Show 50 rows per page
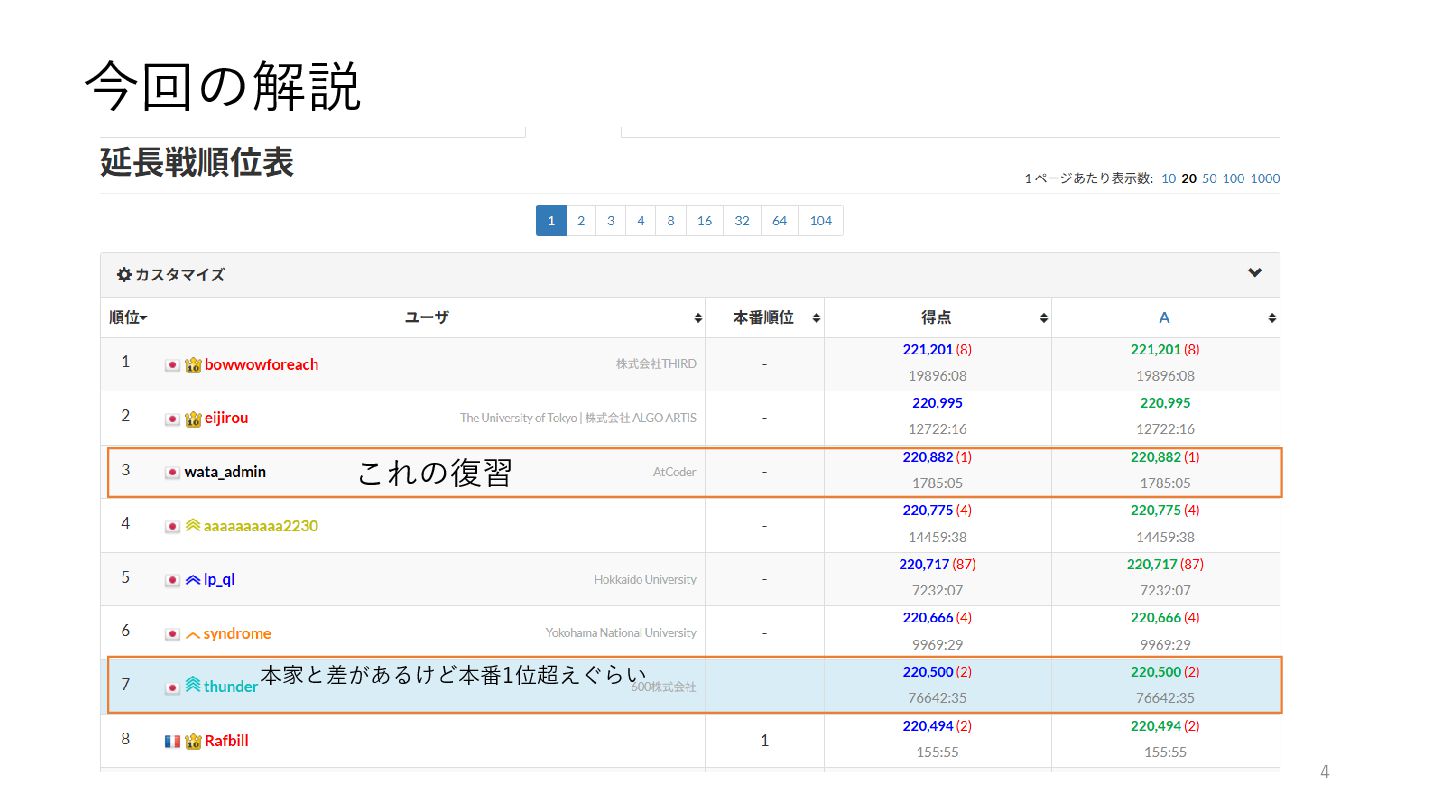This screenshot has height=810, width=1440. click(1209, 179)
